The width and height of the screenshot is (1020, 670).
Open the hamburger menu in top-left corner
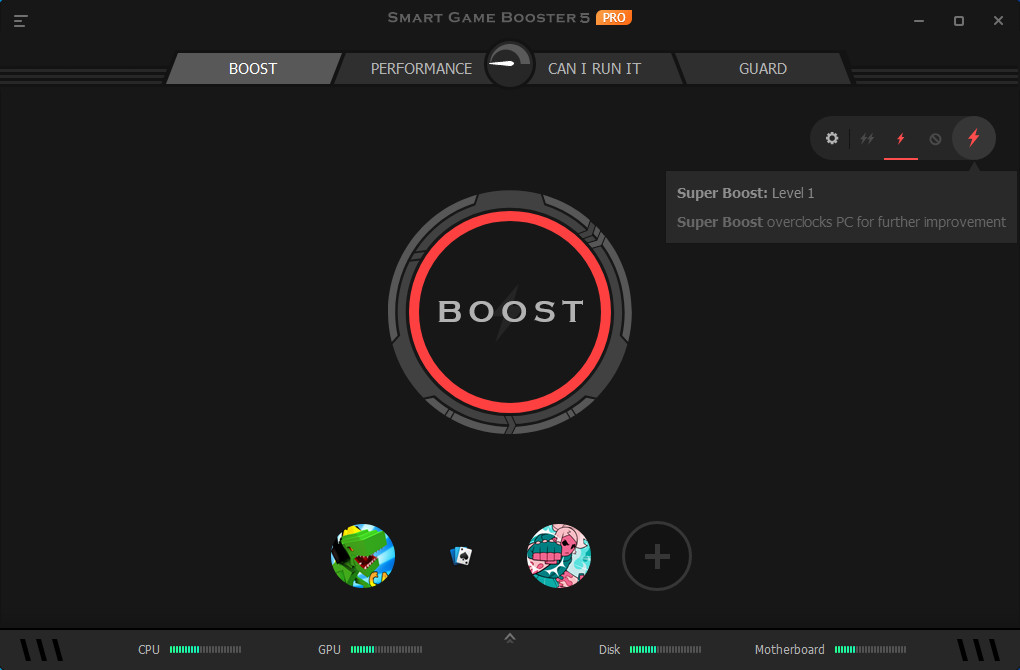[20, 20]
